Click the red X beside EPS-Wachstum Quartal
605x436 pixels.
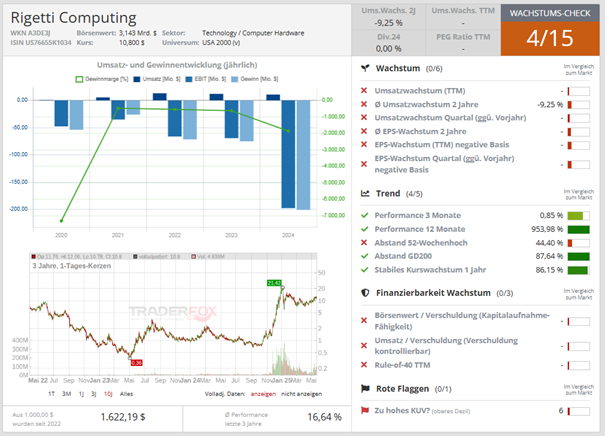pyautogui.click(x=364, y=164)
